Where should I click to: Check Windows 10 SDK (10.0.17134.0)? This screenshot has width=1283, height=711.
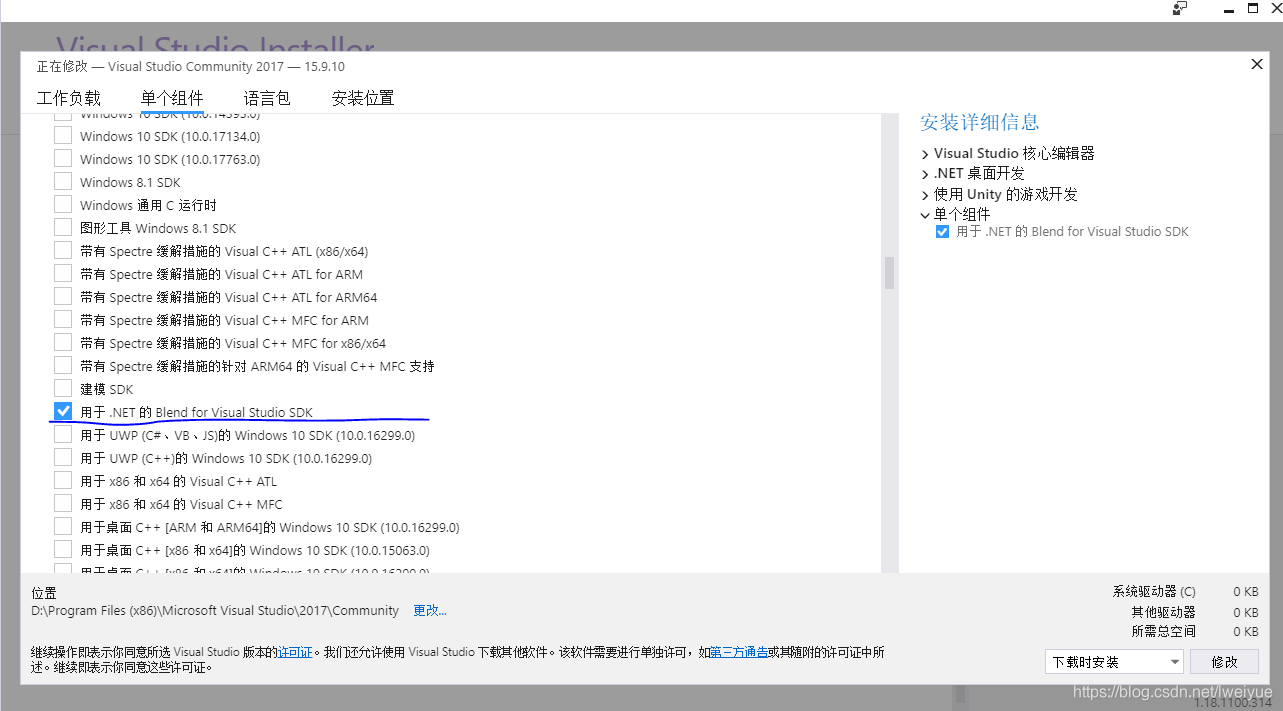point(63,136)
